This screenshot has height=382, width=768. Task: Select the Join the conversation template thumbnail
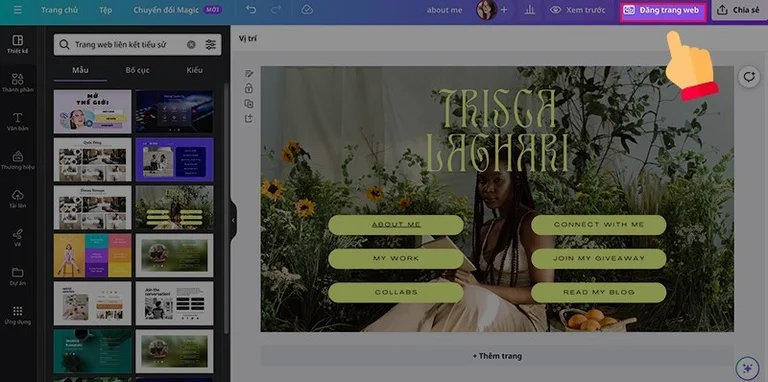coord(174,303)
